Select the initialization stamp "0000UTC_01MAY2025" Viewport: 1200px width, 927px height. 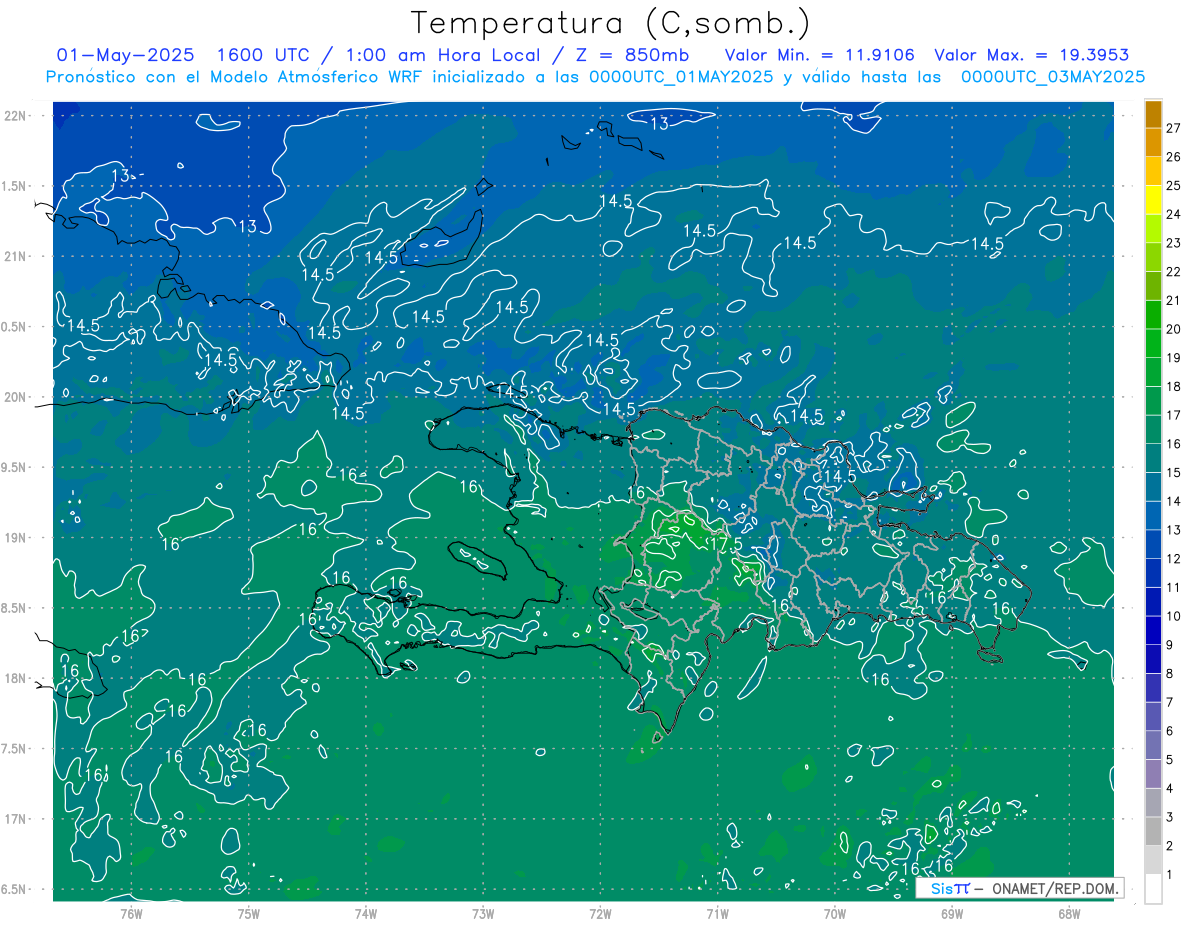point(682,77)
